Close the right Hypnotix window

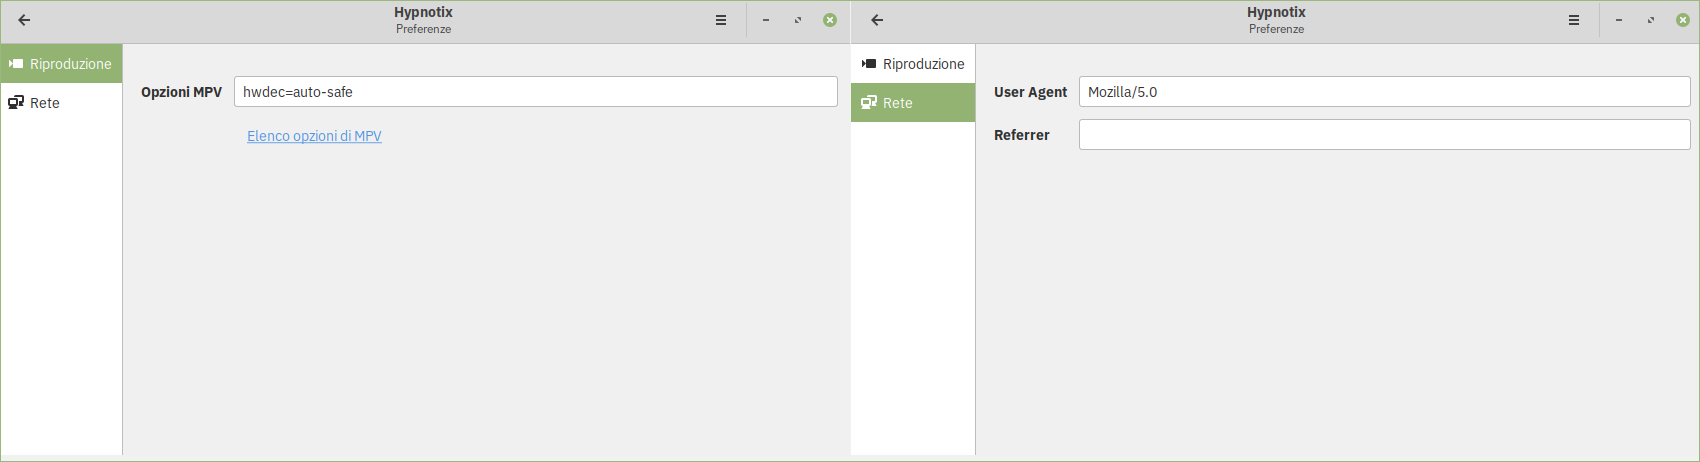click(1683, 20)
